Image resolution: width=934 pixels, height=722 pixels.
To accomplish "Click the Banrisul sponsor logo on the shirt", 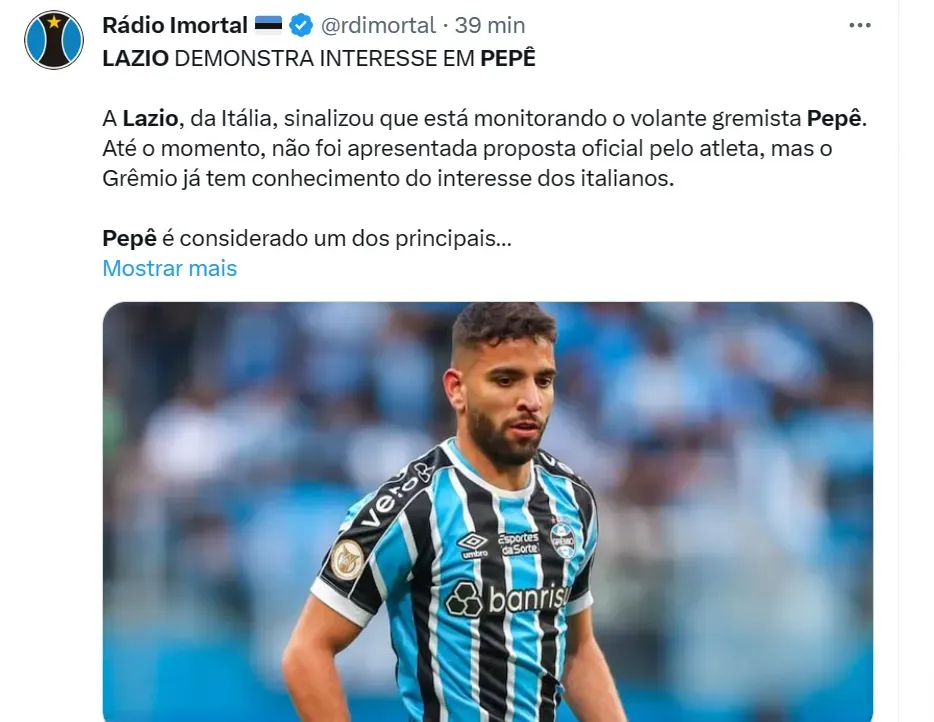I will 506,597.
